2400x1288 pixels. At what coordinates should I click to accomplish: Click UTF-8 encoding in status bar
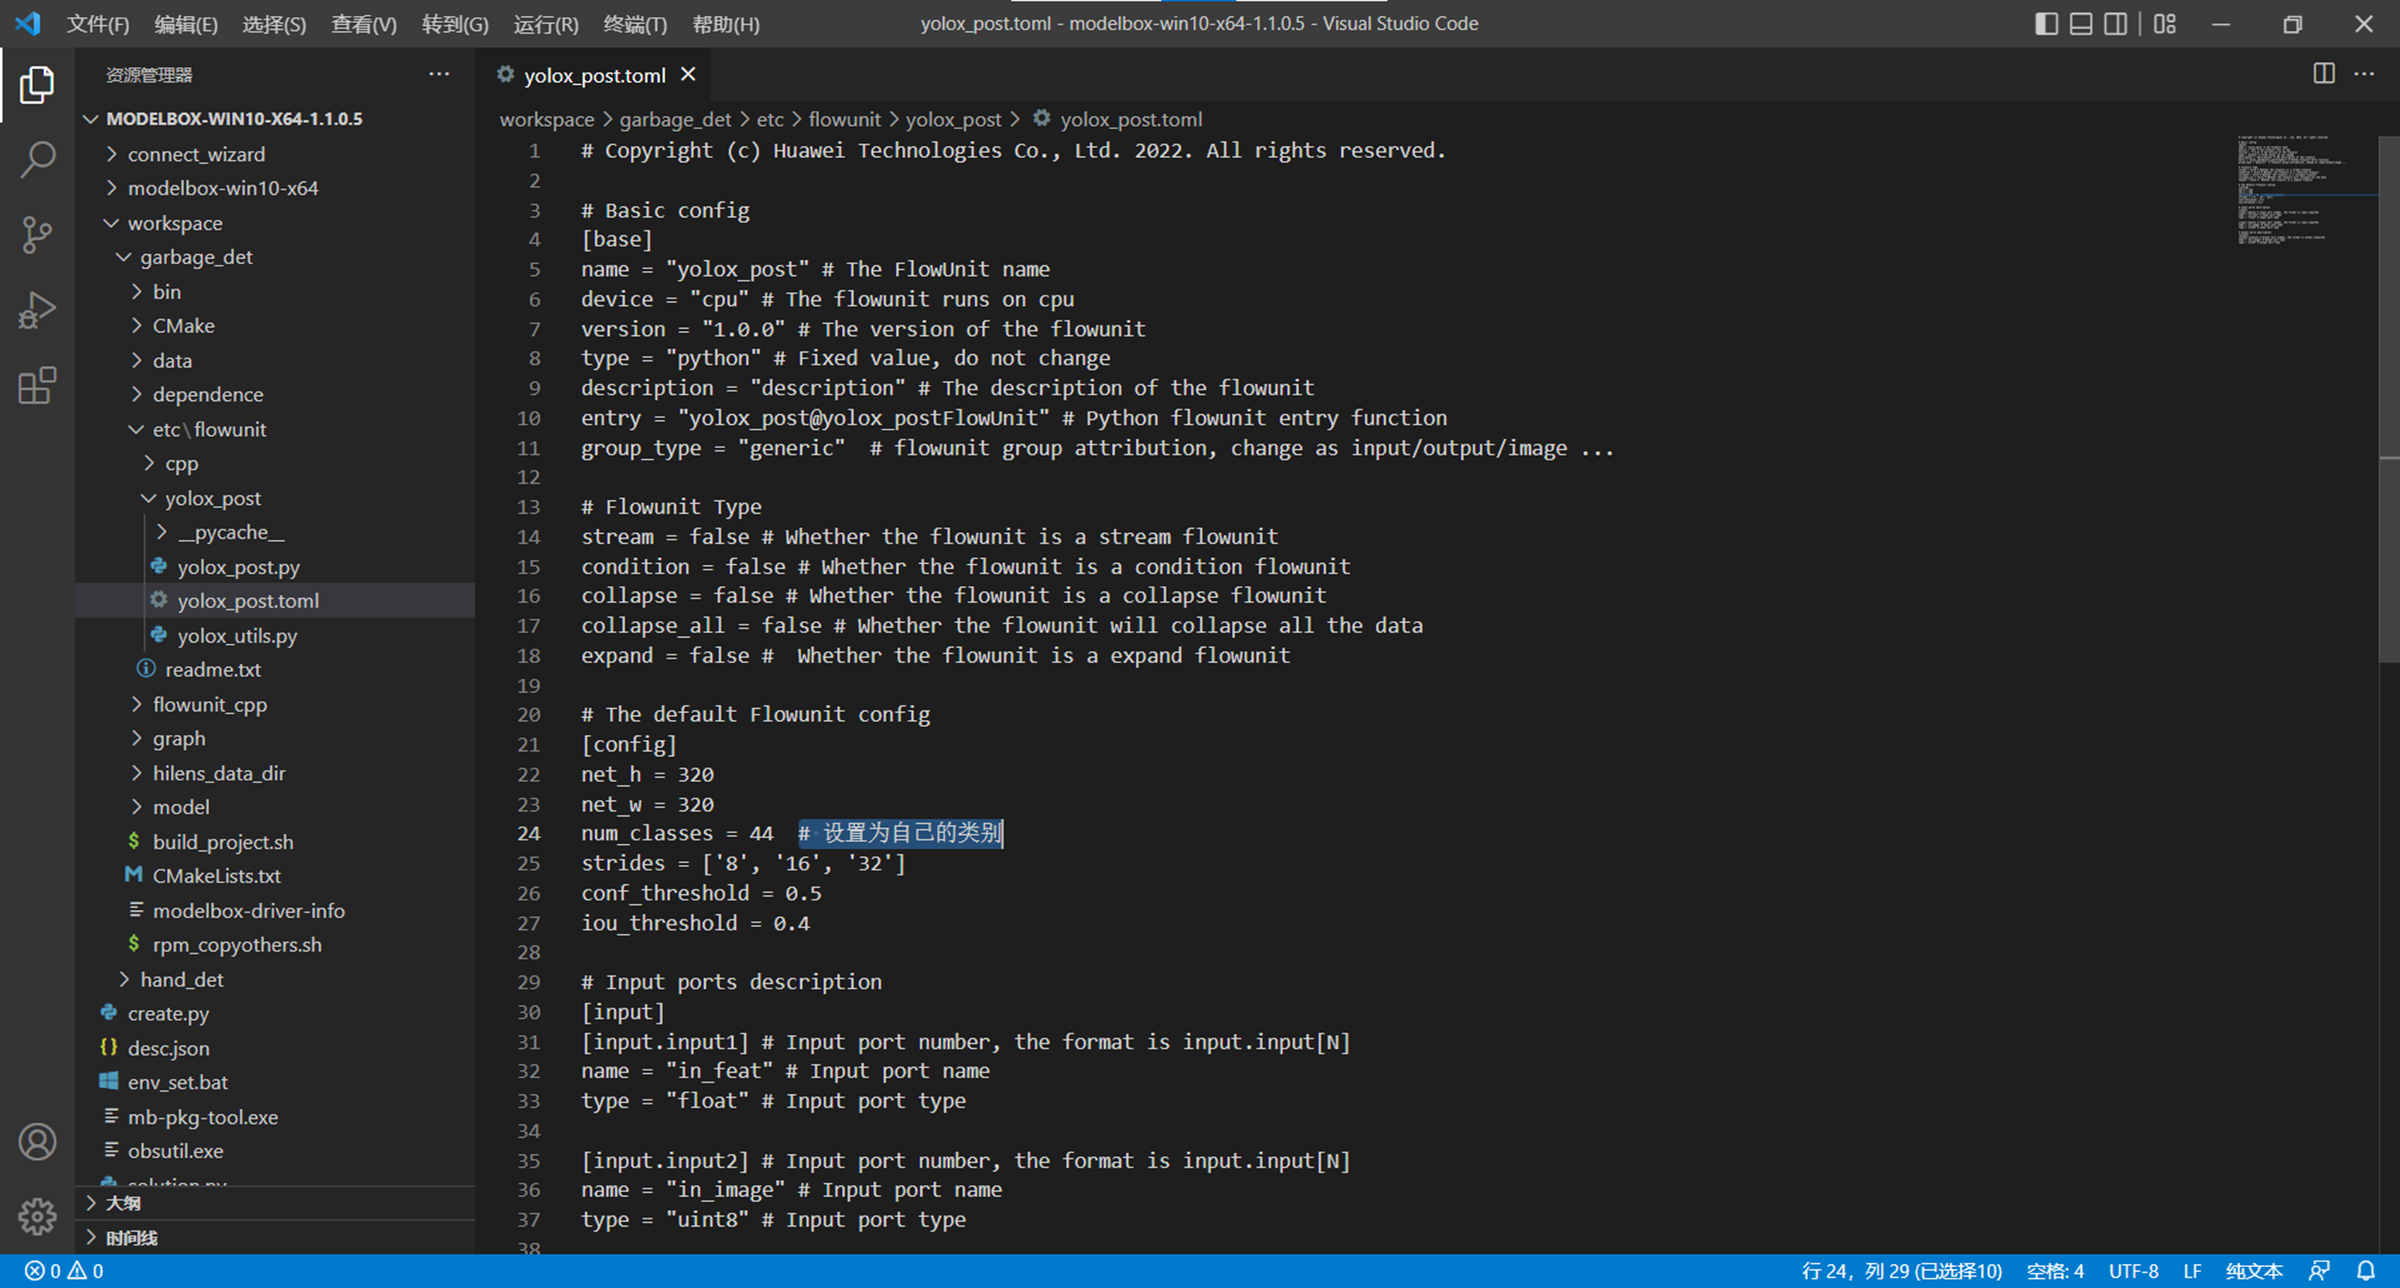click(2133, 1271)
